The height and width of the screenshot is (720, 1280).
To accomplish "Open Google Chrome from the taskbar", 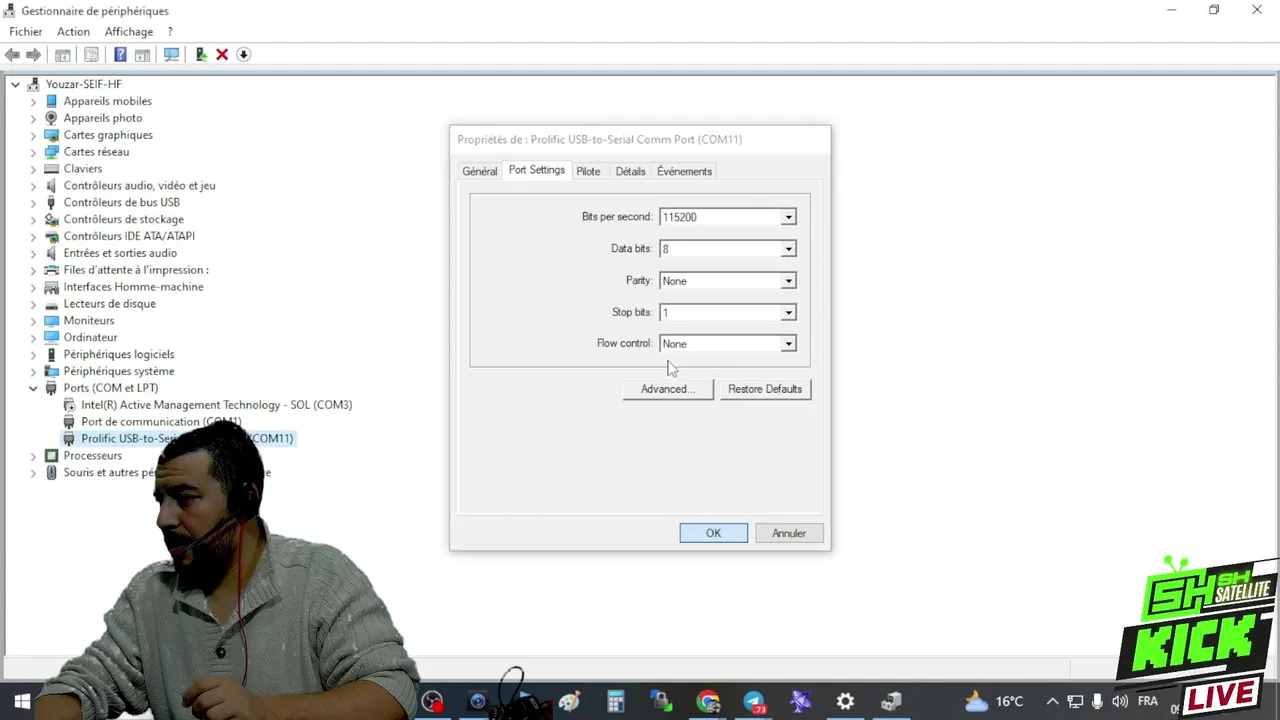I will [x=708, y=702].
